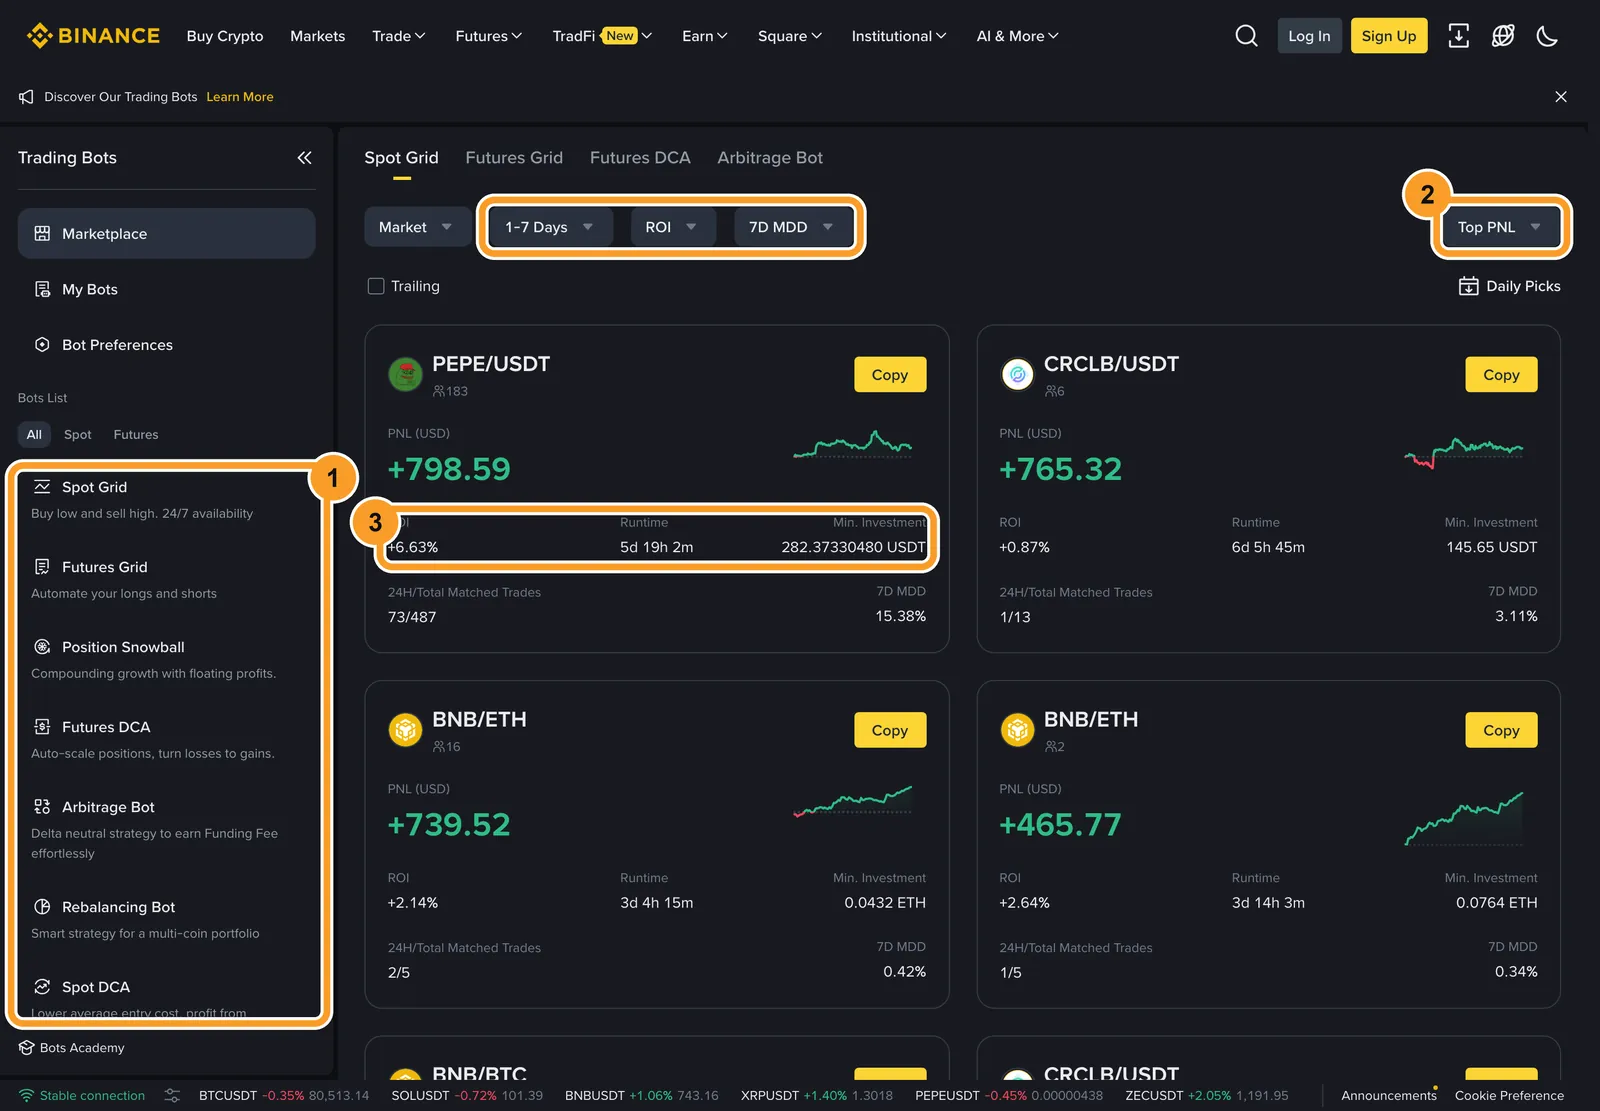Open Bots Academy link
The height and width of the screenshot is (1111, 1600).
coord(72,1048)
